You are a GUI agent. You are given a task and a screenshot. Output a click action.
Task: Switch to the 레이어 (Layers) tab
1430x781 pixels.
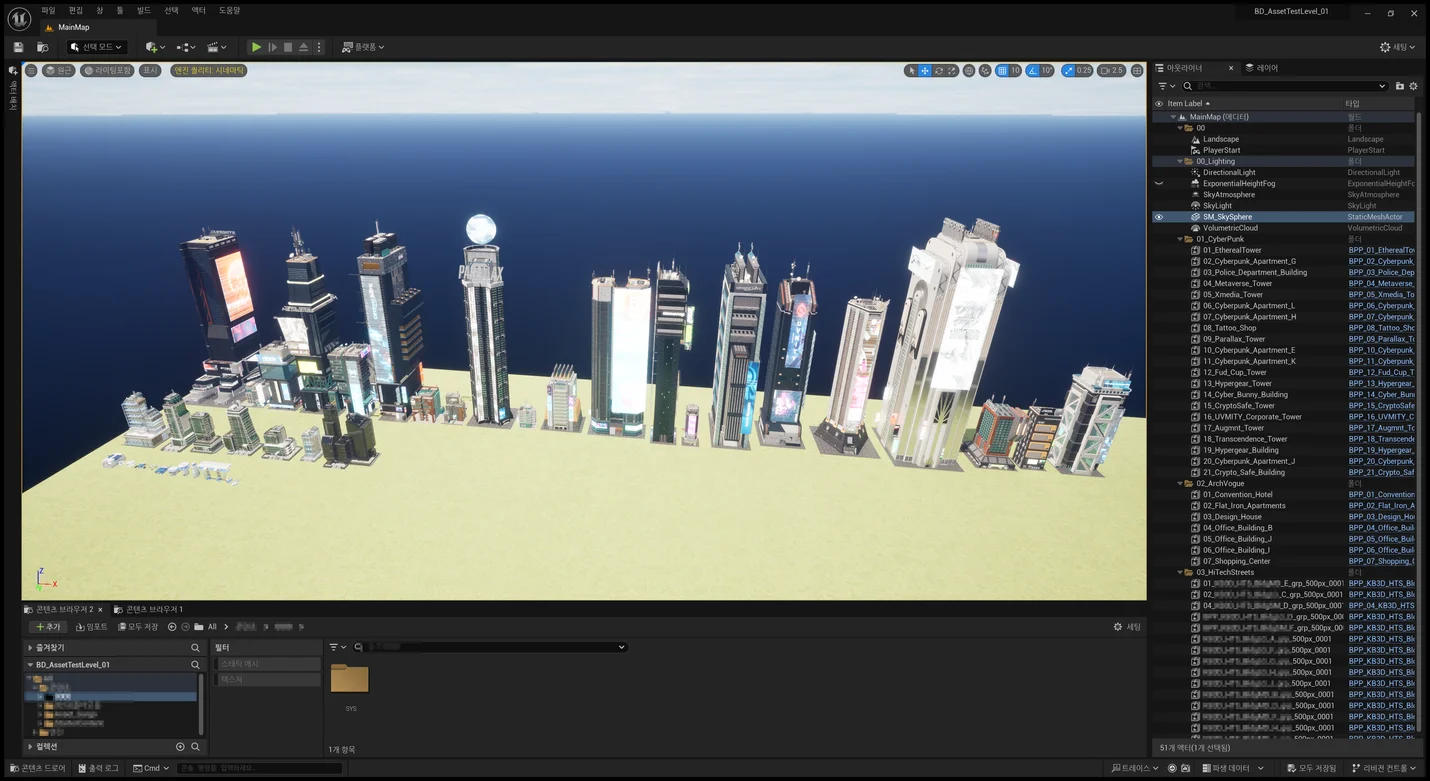point(1262,68)
